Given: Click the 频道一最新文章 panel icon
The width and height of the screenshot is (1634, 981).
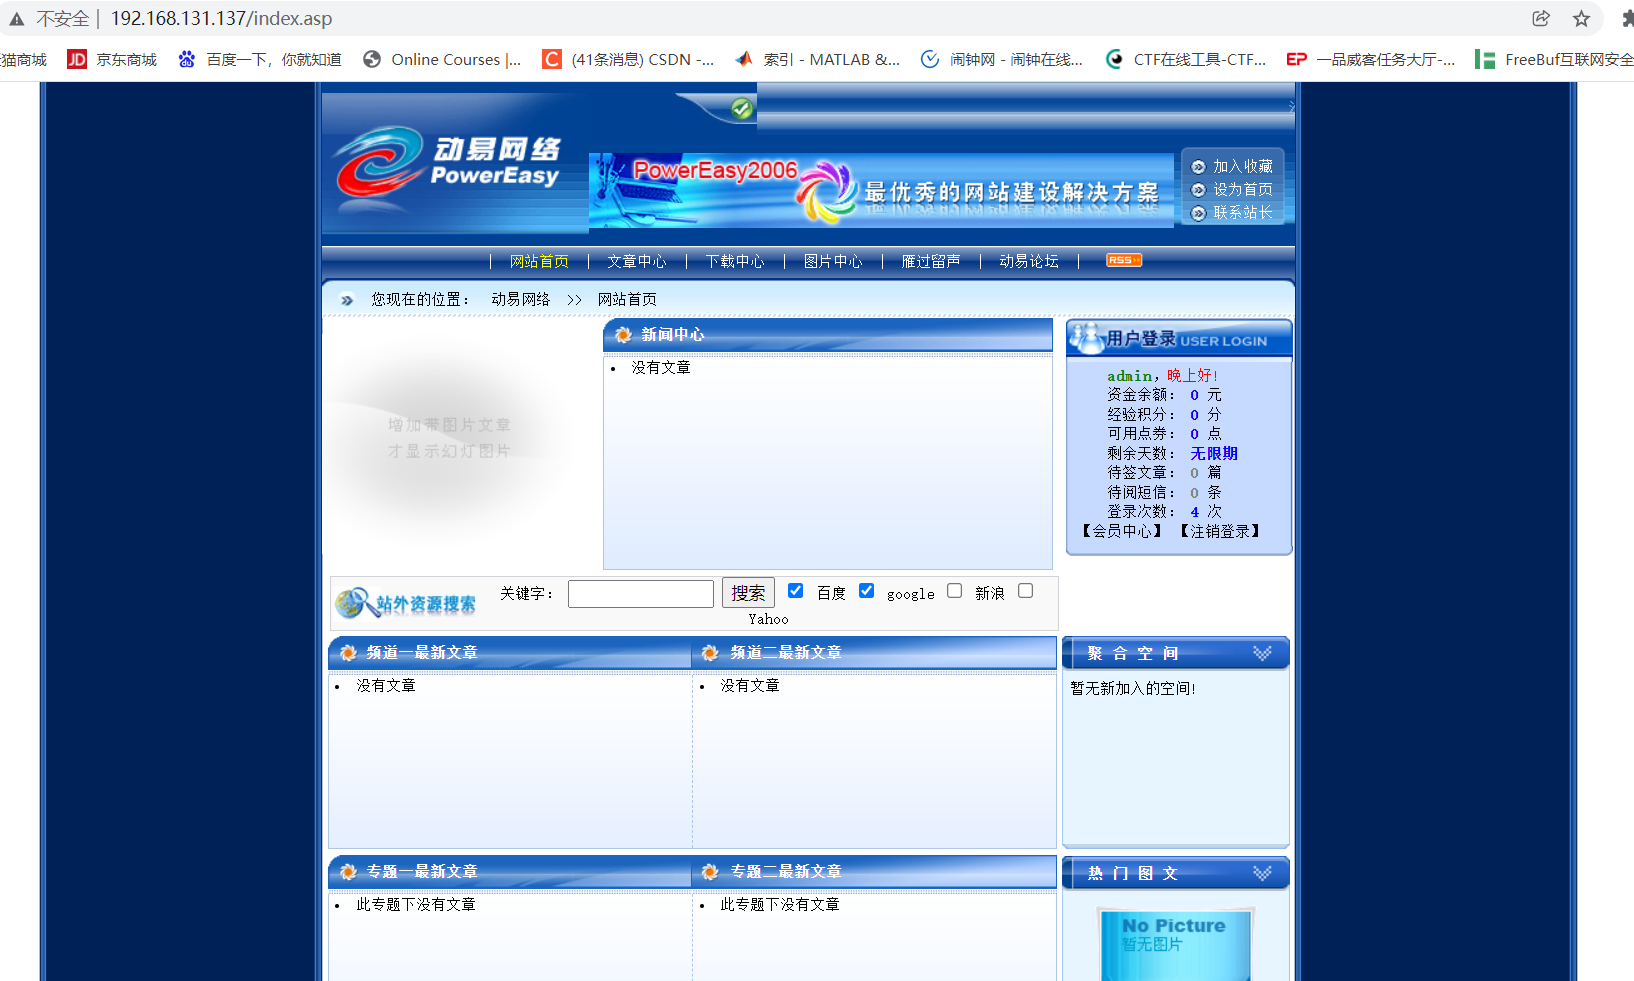Looking at the screenshot, I should point(347,652).
